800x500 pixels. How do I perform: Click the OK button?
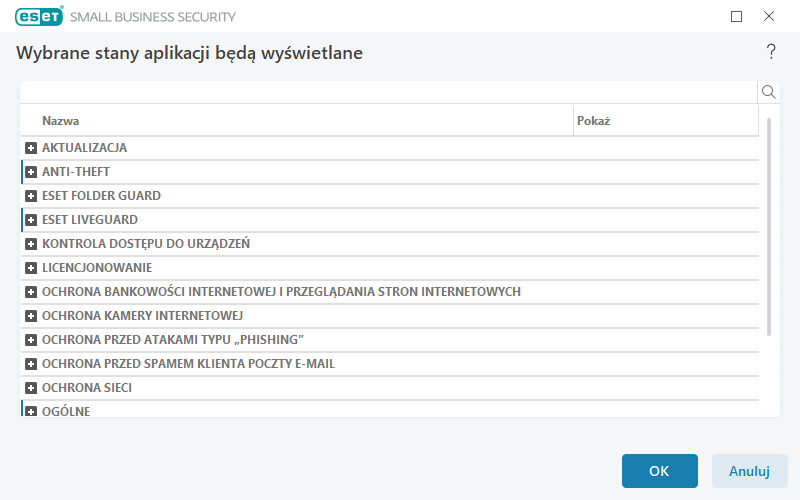coord(659,471)
